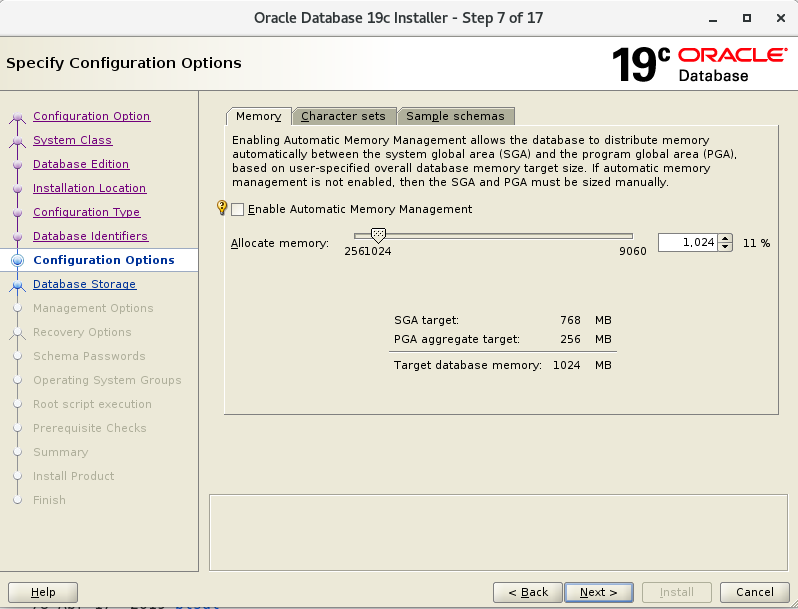Click the PGA aggregate target value 256
This screenshot has width=798, height=609.
point(570,339)
